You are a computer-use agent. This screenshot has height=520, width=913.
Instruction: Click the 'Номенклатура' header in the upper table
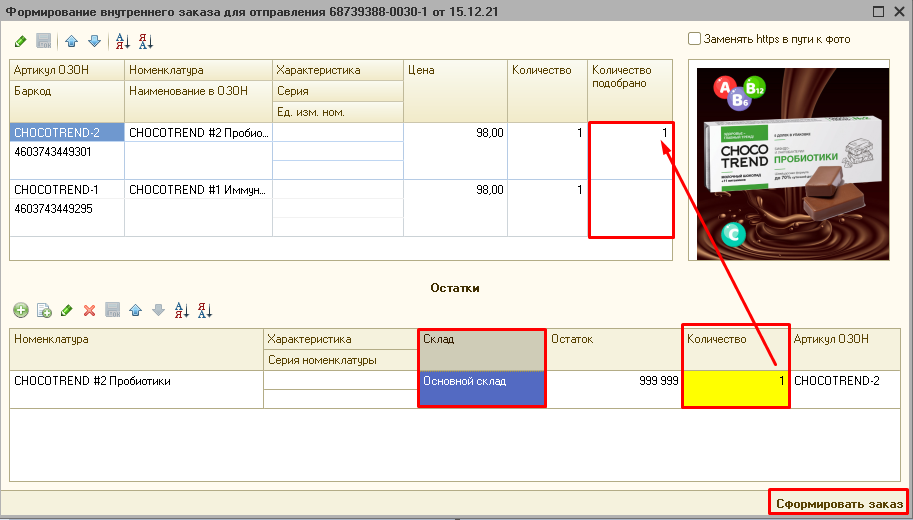[x=199, y=70]
